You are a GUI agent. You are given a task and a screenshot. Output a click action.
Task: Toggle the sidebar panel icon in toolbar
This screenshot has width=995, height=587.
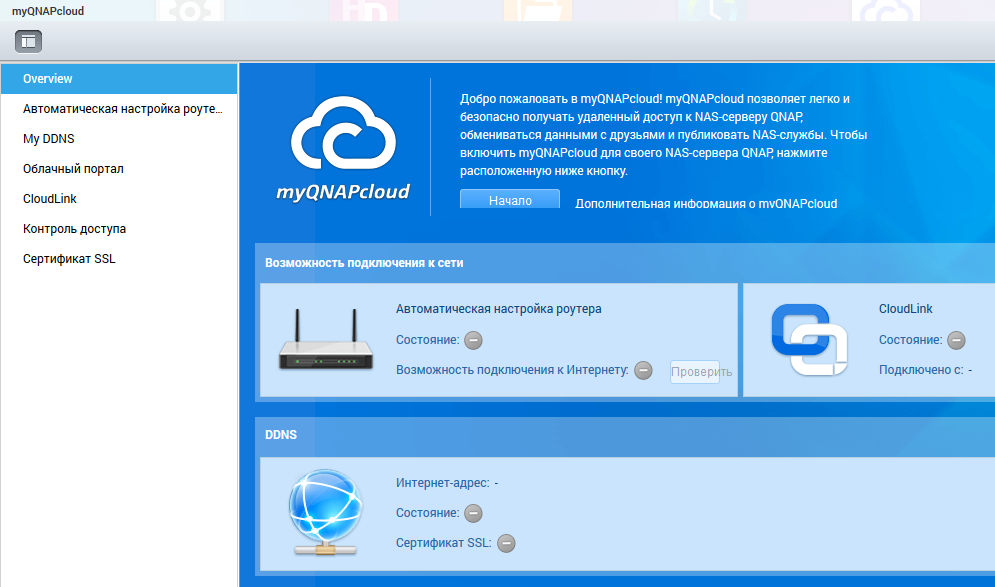click(28, 41)
